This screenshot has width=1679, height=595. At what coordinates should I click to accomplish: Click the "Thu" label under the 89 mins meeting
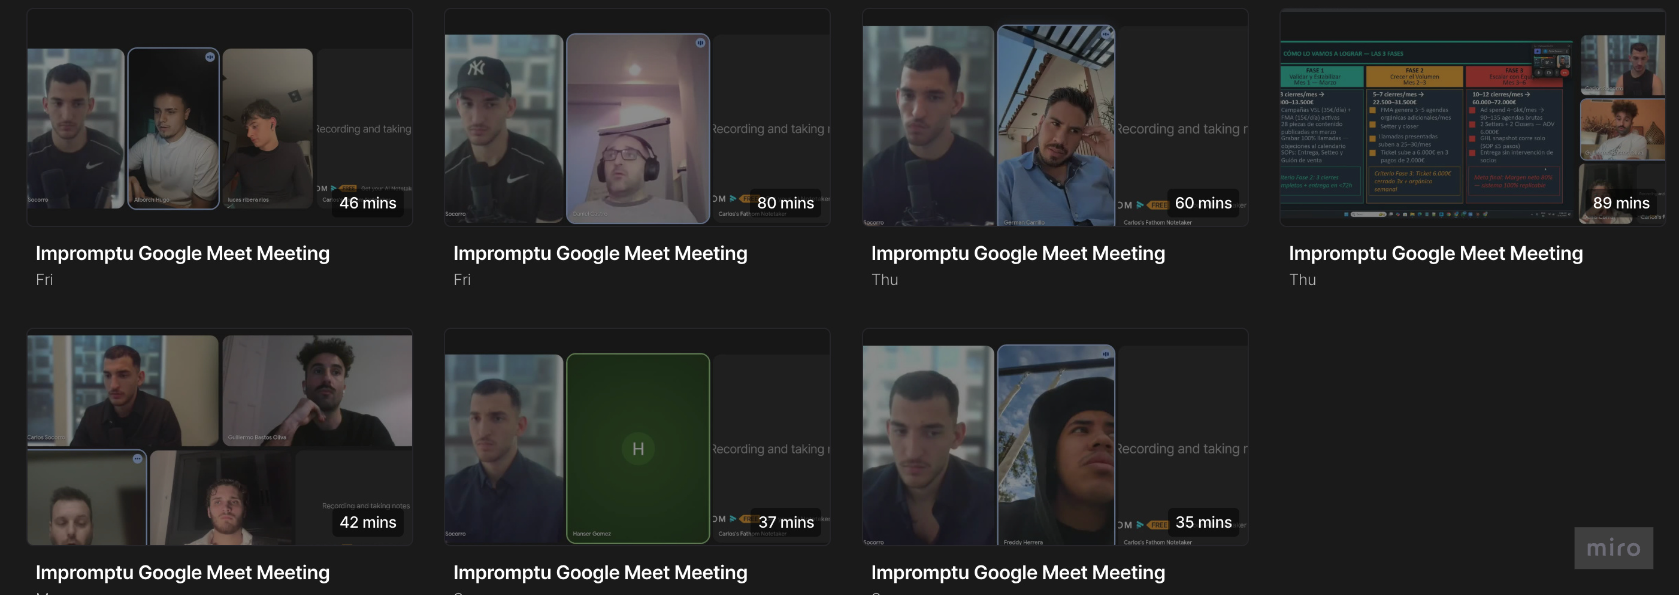pyautogui.click(x=1303, y=280)
